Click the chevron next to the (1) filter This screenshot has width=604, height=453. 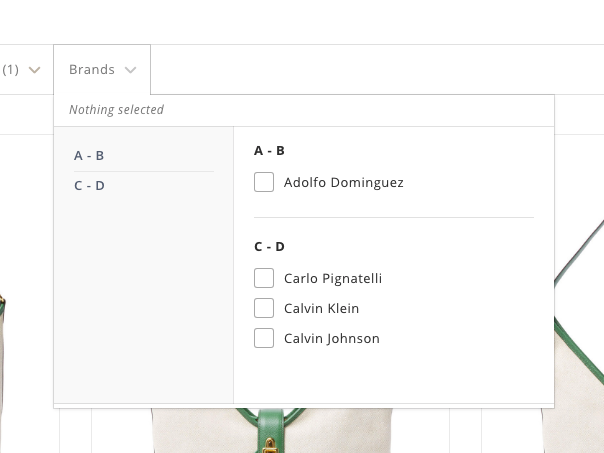coord(35,70)
